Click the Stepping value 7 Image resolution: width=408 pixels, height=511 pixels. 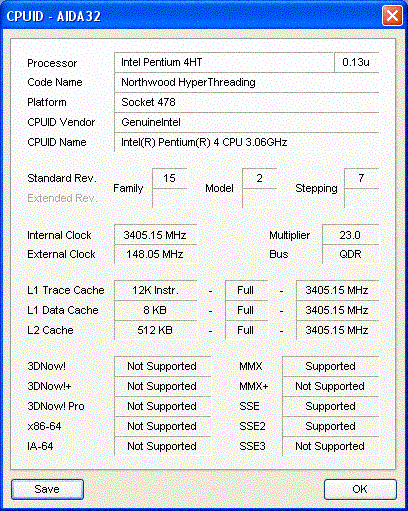[x=361, y=178]
